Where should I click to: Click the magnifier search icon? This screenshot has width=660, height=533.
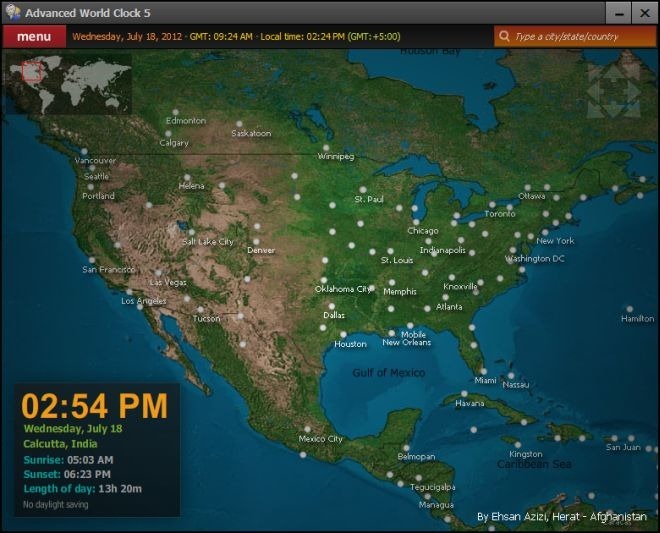coord(504,36)
